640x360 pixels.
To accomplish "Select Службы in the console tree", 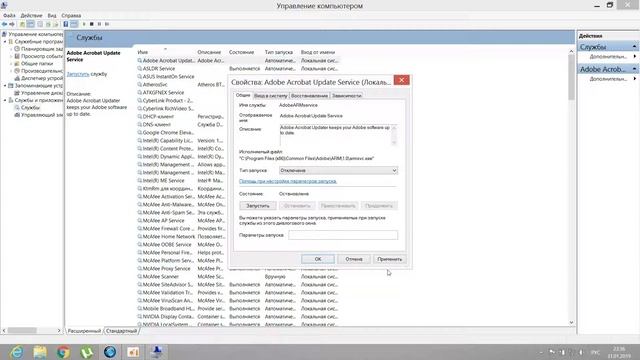I will 30,108.
